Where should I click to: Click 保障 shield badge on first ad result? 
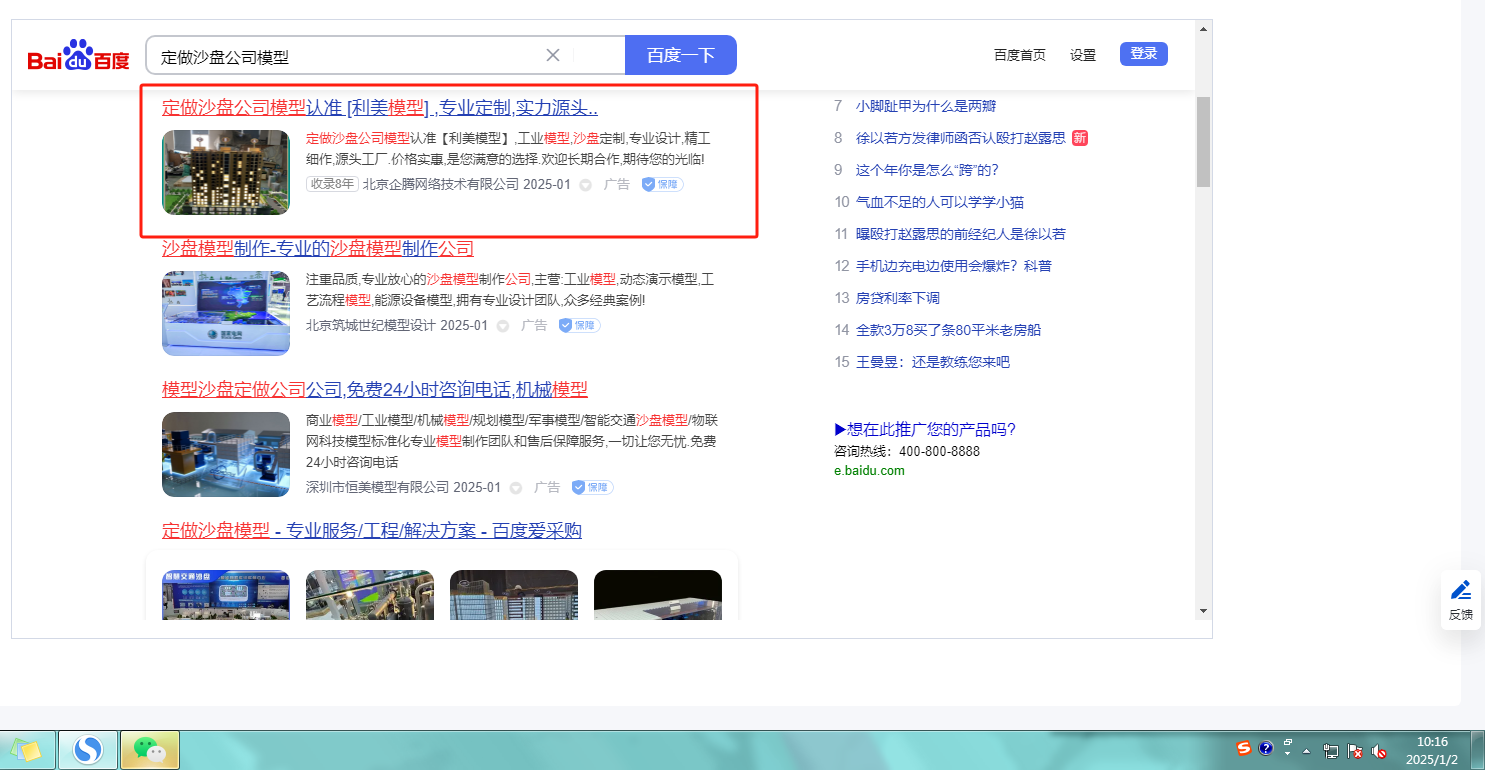(662, 184)
